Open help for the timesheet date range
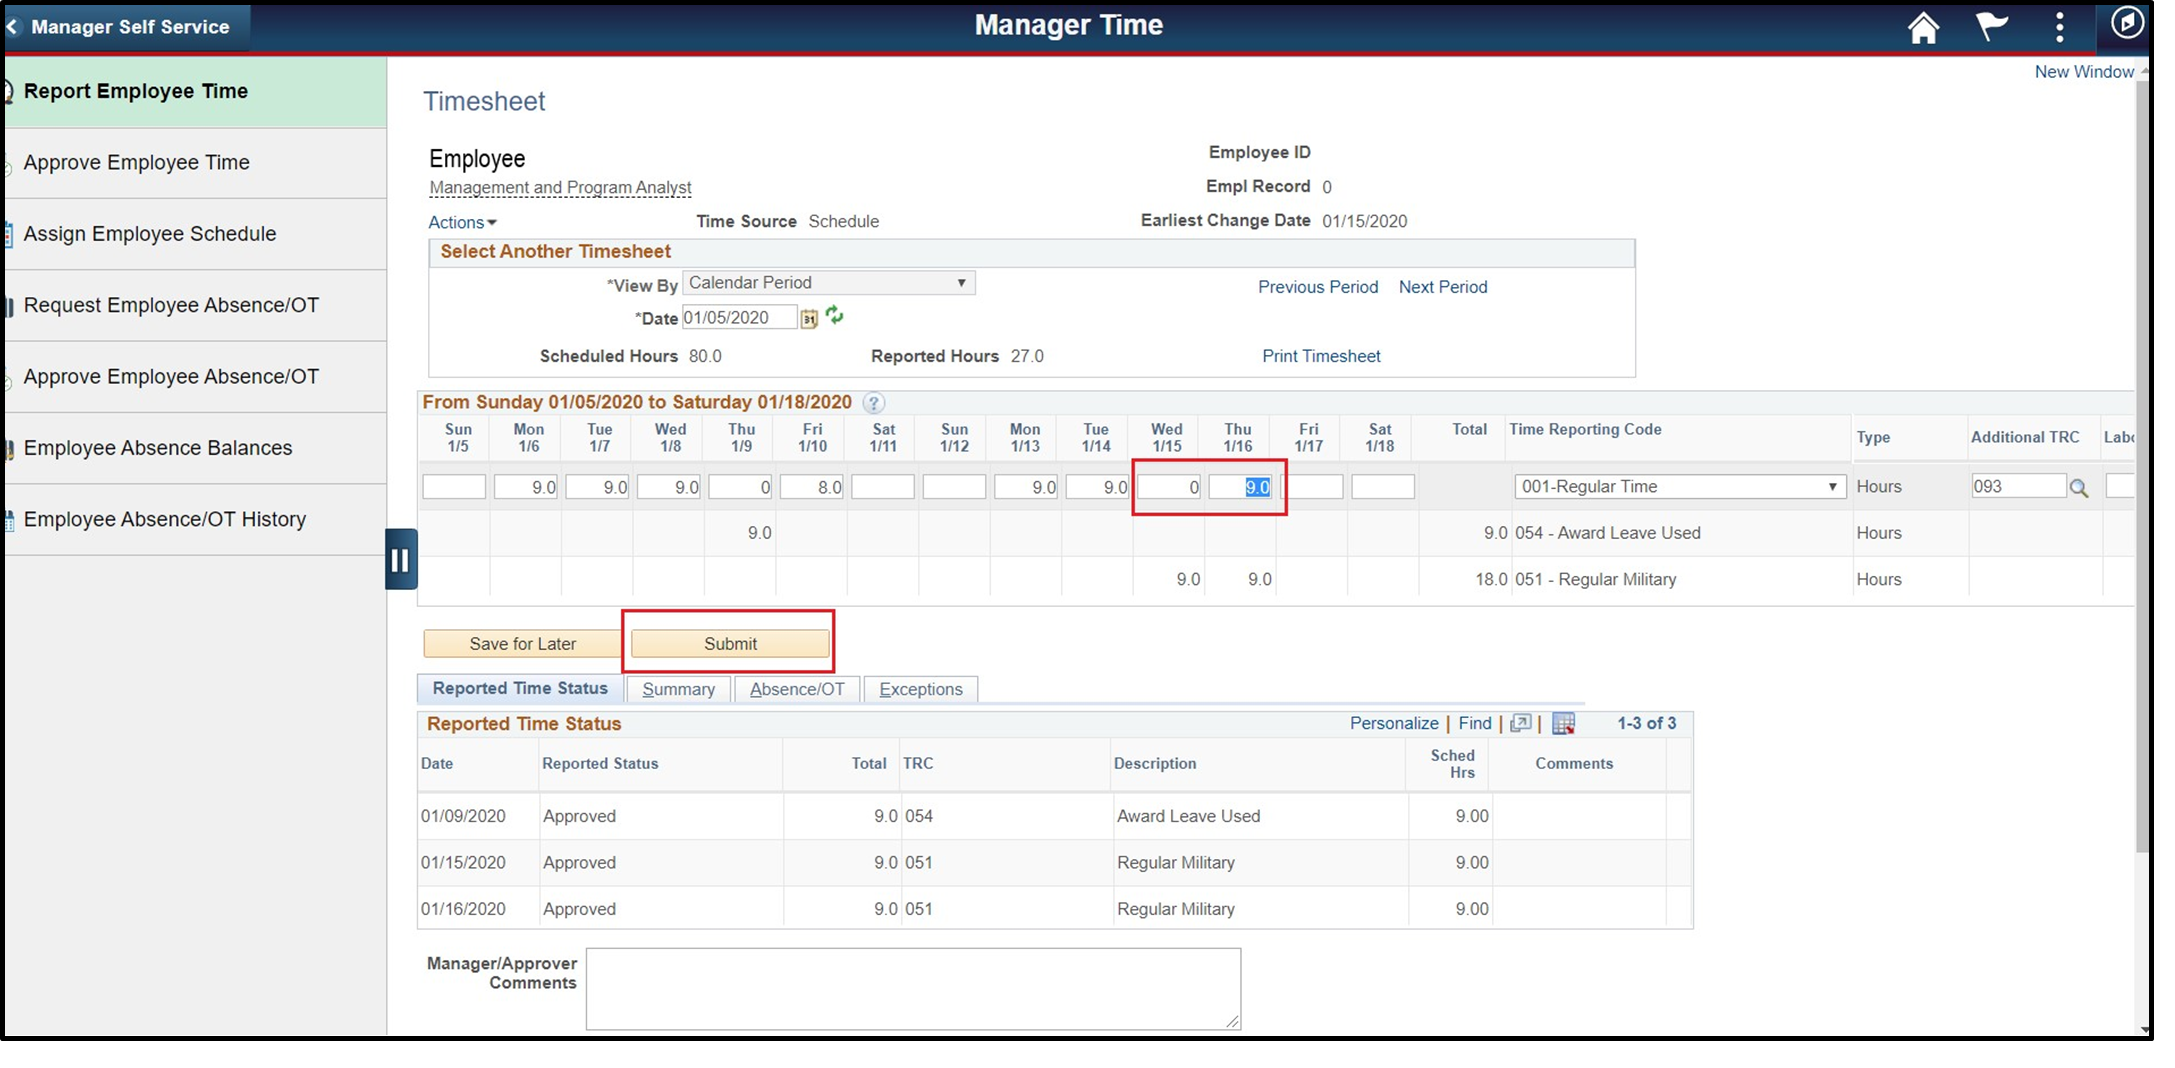 [872, 403]
